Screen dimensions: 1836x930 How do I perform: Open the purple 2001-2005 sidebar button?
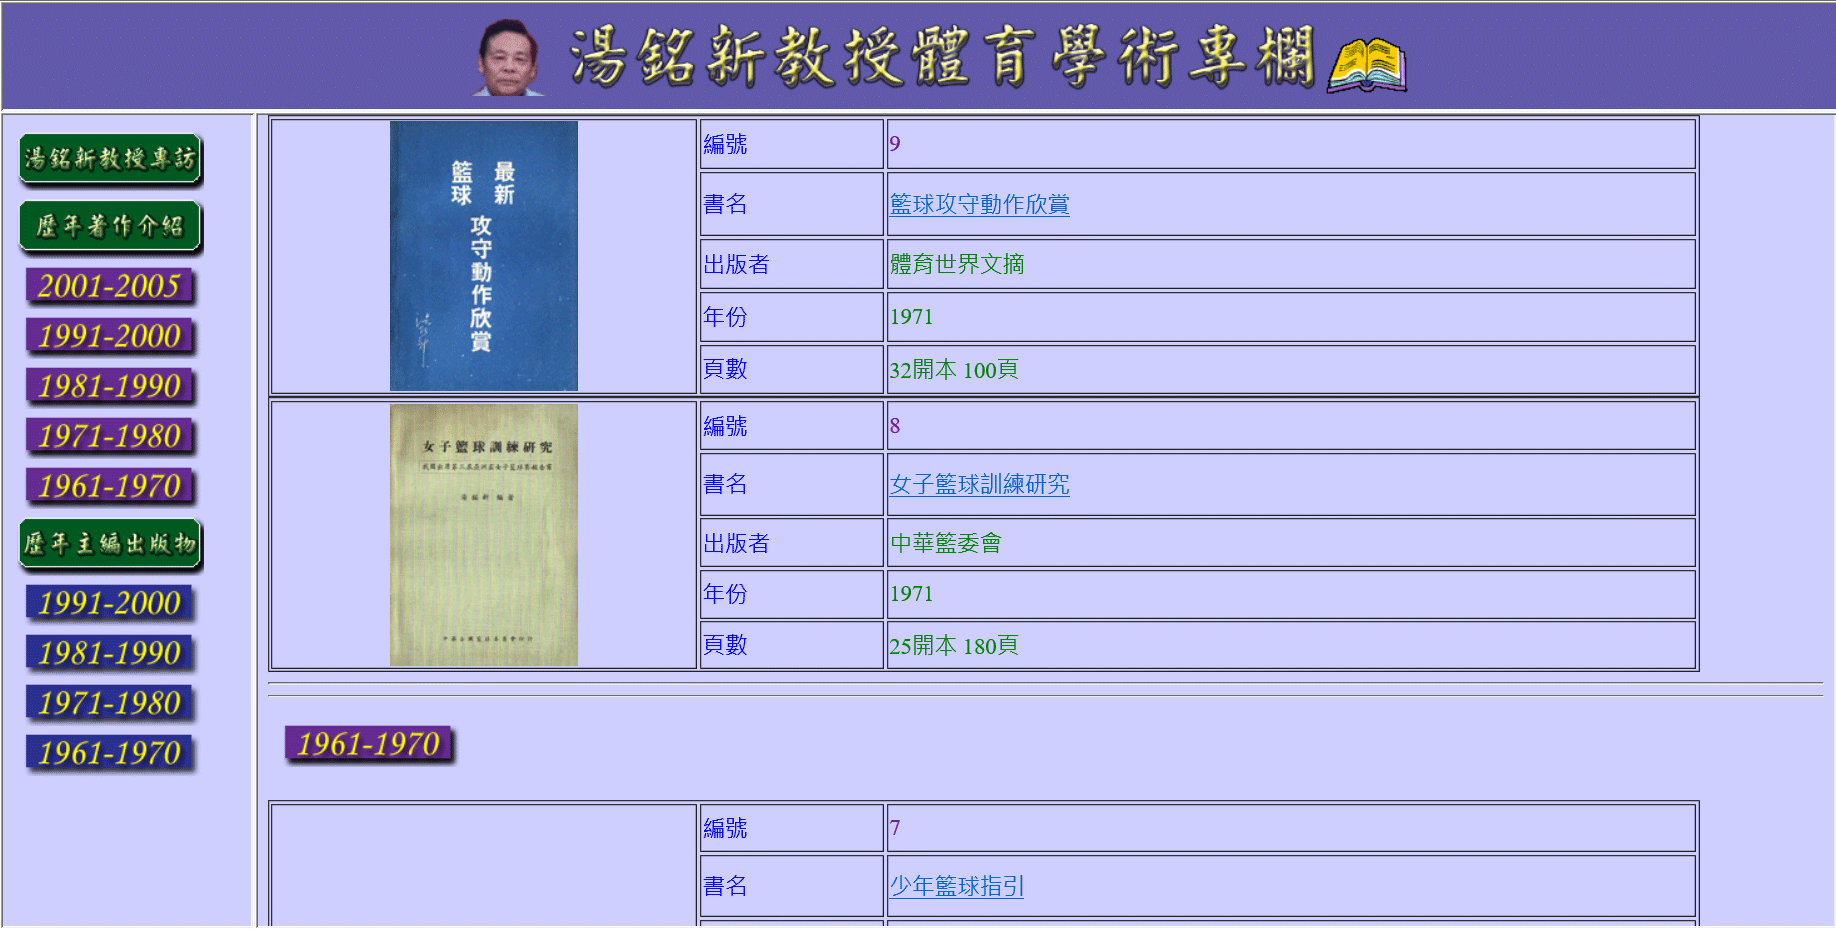(110, 287)
